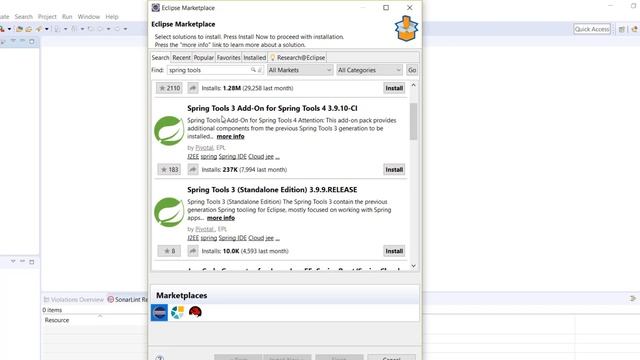
Task: Select the Obeo marketplace icon under Marketplaces
Action: pyautogui.click(x=178, y=313)
